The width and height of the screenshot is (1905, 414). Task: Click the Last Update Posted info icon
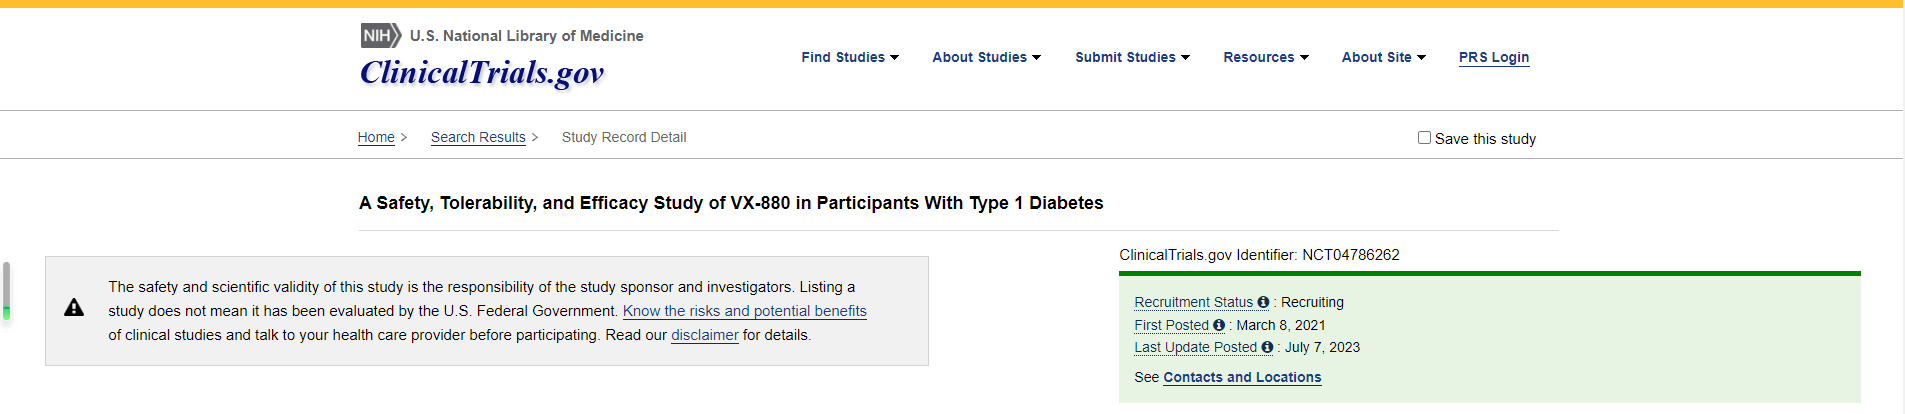[1267, 347]
